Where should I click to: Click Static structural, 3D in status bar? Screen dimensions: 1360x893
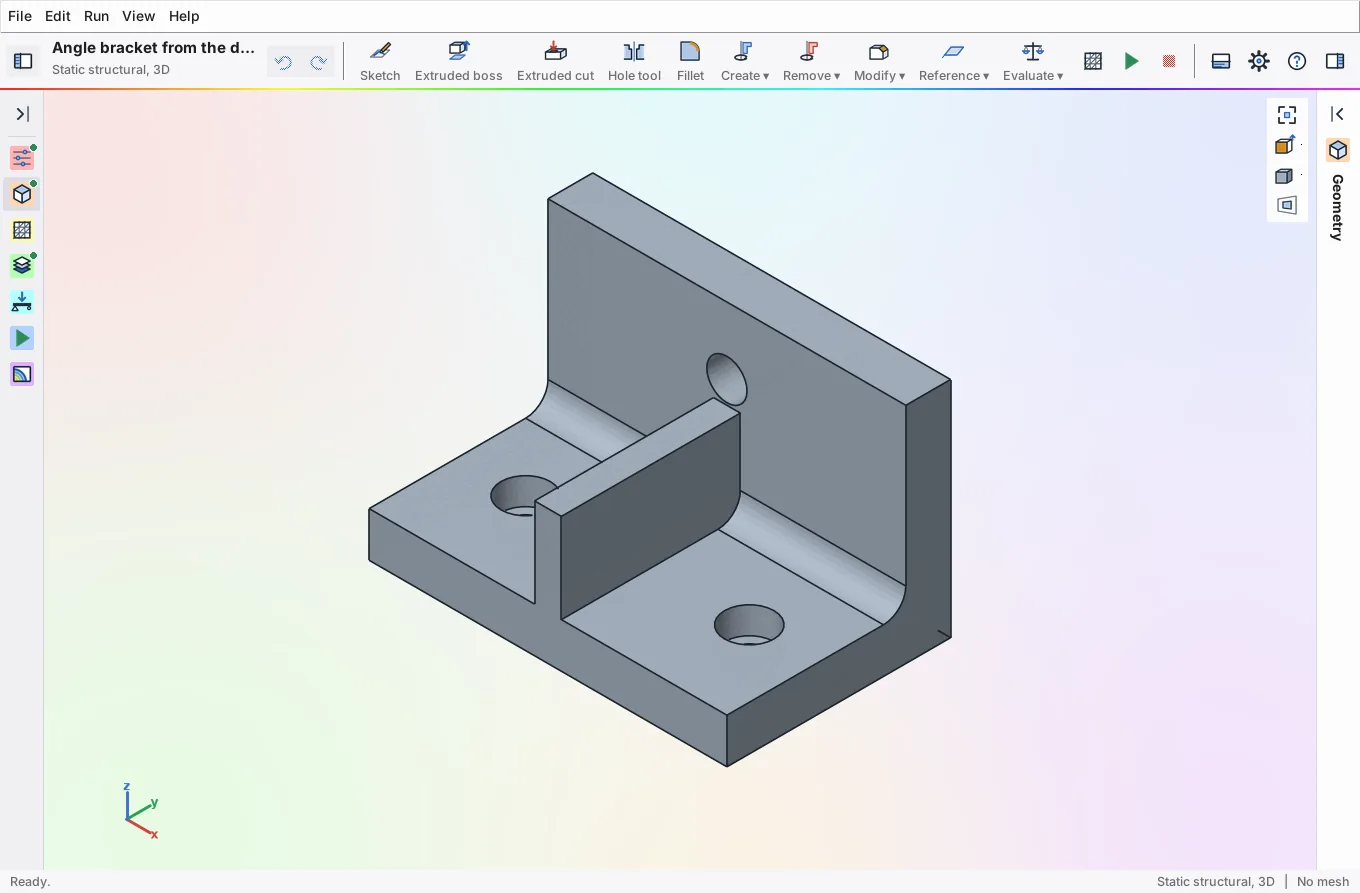tap(1216, 881)
